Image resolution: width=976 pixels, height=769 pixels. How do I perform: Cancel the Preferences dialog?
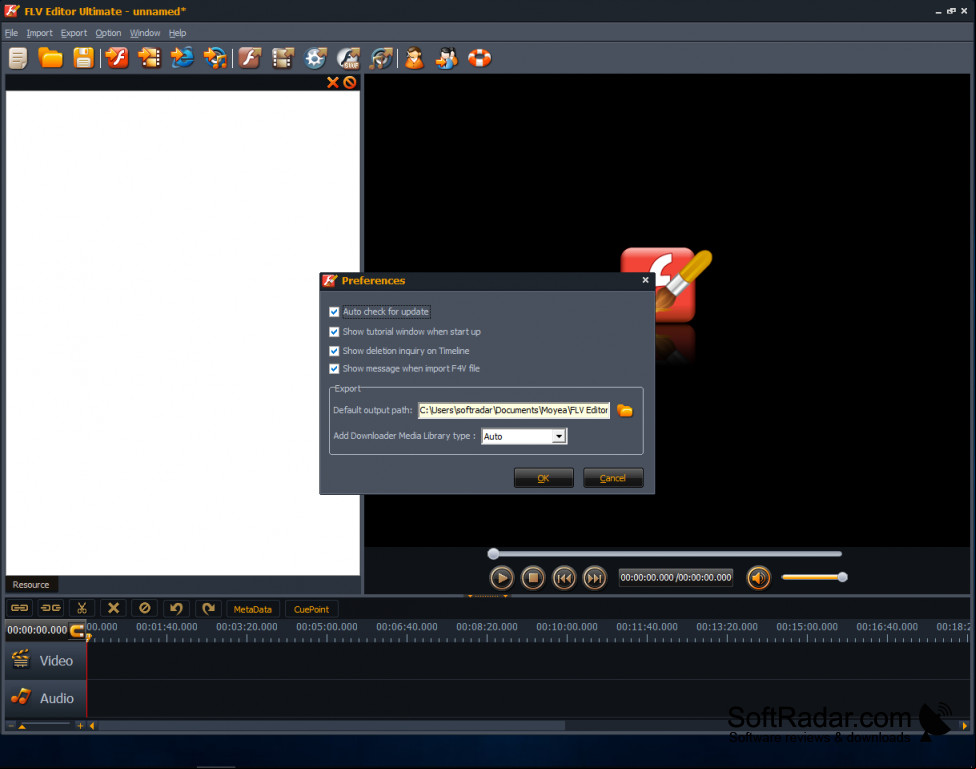pos(612,478)
